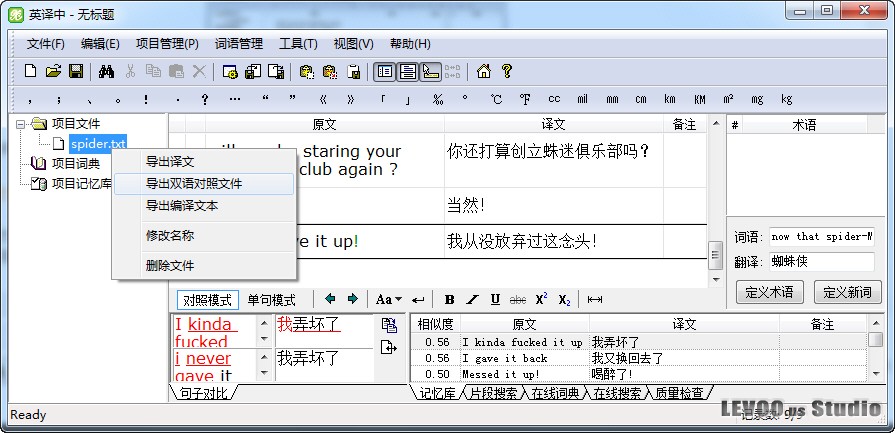Image resolution: width=895 pixels, height=433 pixels.
Task: Click the grayed paste icon
Action: tap(176, 71)
